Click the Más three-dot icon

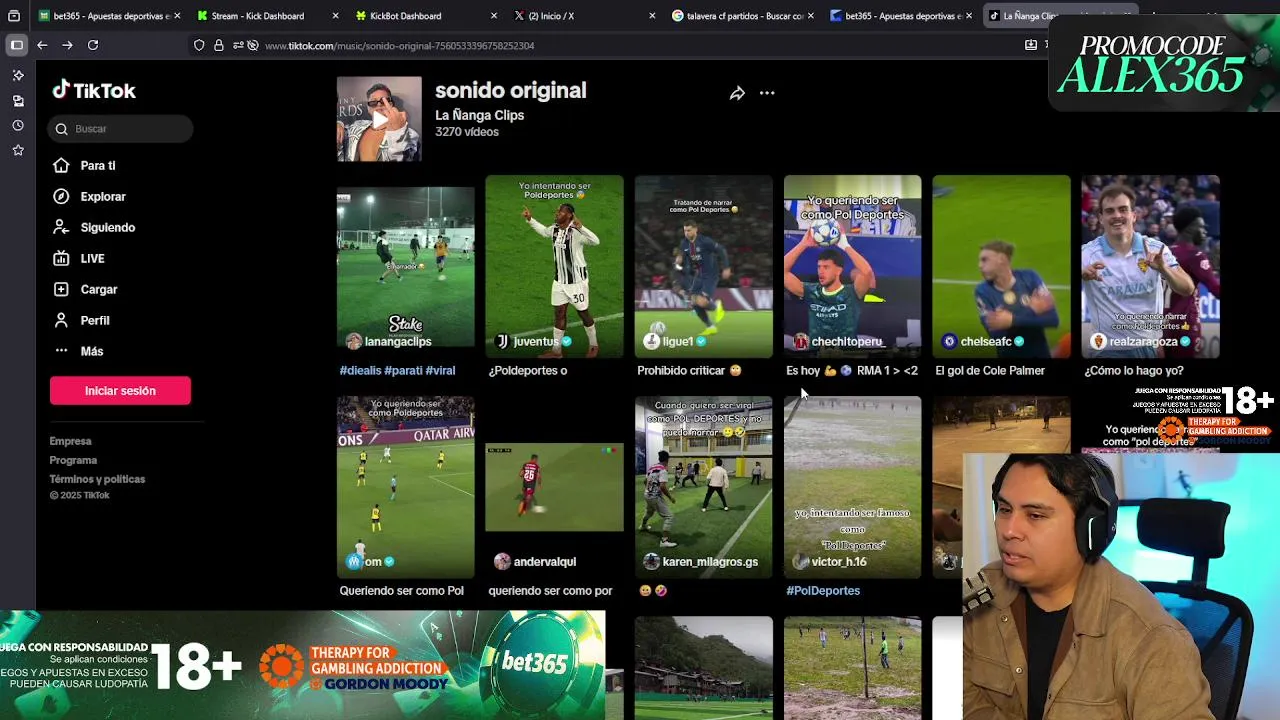tap(61, 351)
